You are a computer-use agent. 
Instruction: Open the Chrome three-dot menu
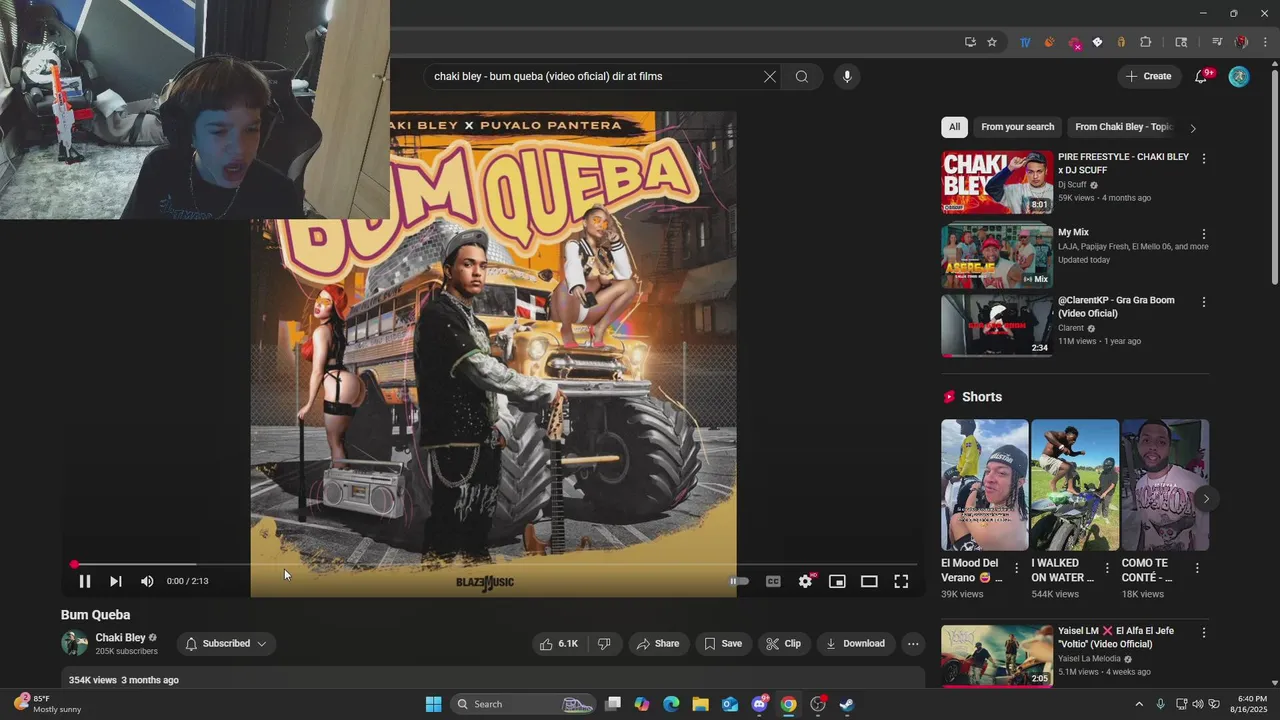[1265, 42]
